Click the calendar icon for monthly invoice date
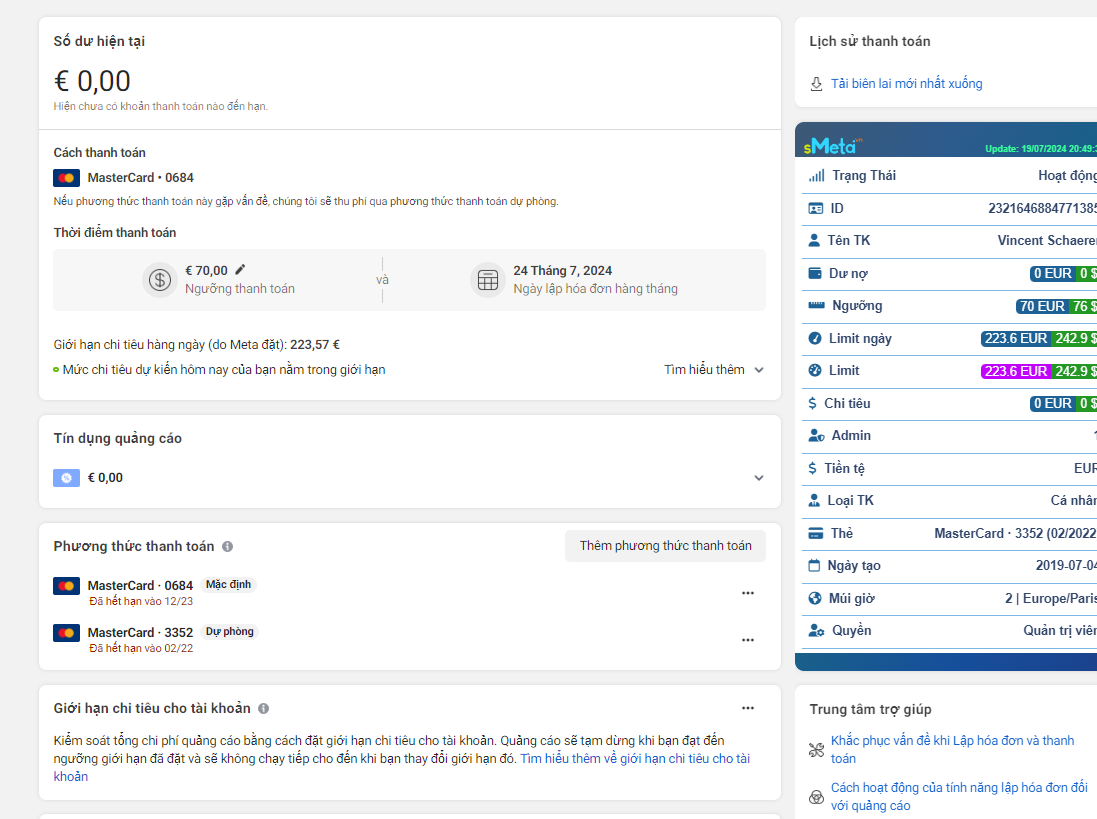This screenshot has width=1097, height=819. [x=488, y=280]
